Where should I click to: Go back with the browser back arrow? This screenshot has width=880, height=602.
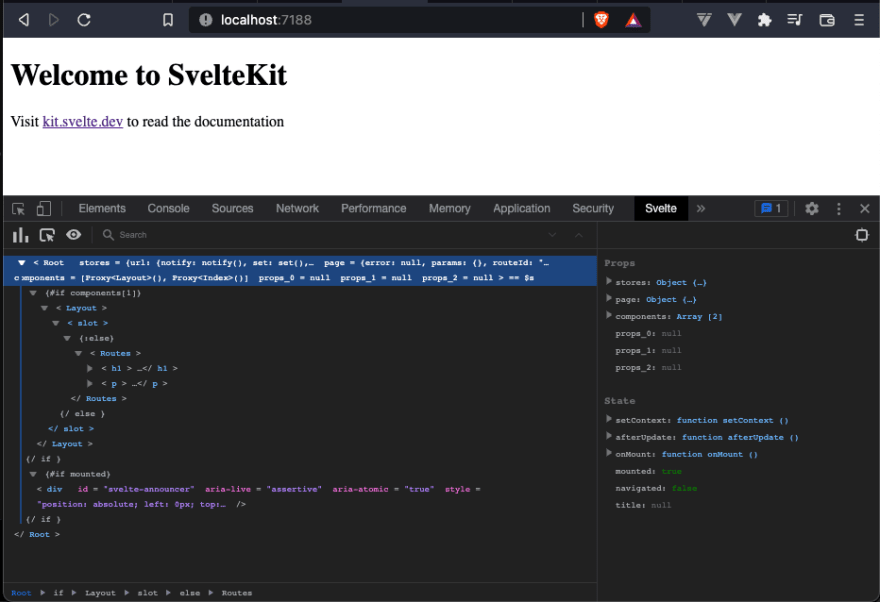pyautogui.click(x=24, y=20)
